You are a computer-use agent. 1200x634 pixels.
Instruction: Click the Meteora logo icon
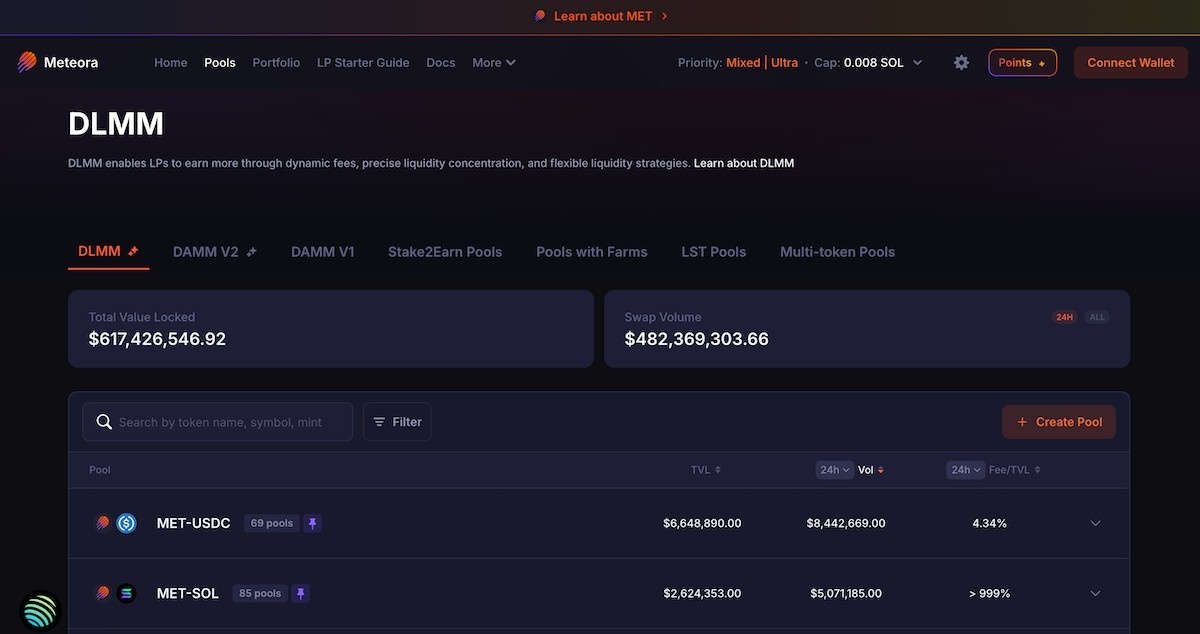click(27, 62)
